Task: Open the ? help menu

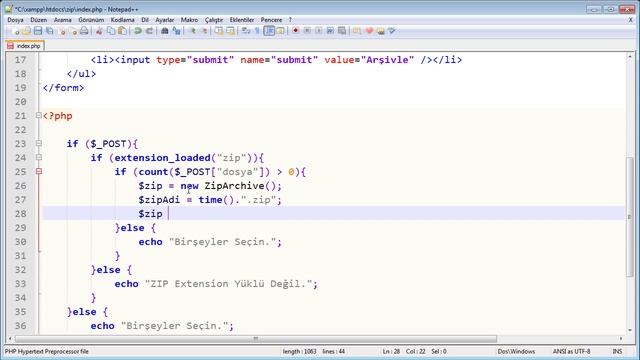Action: point(290,20)
